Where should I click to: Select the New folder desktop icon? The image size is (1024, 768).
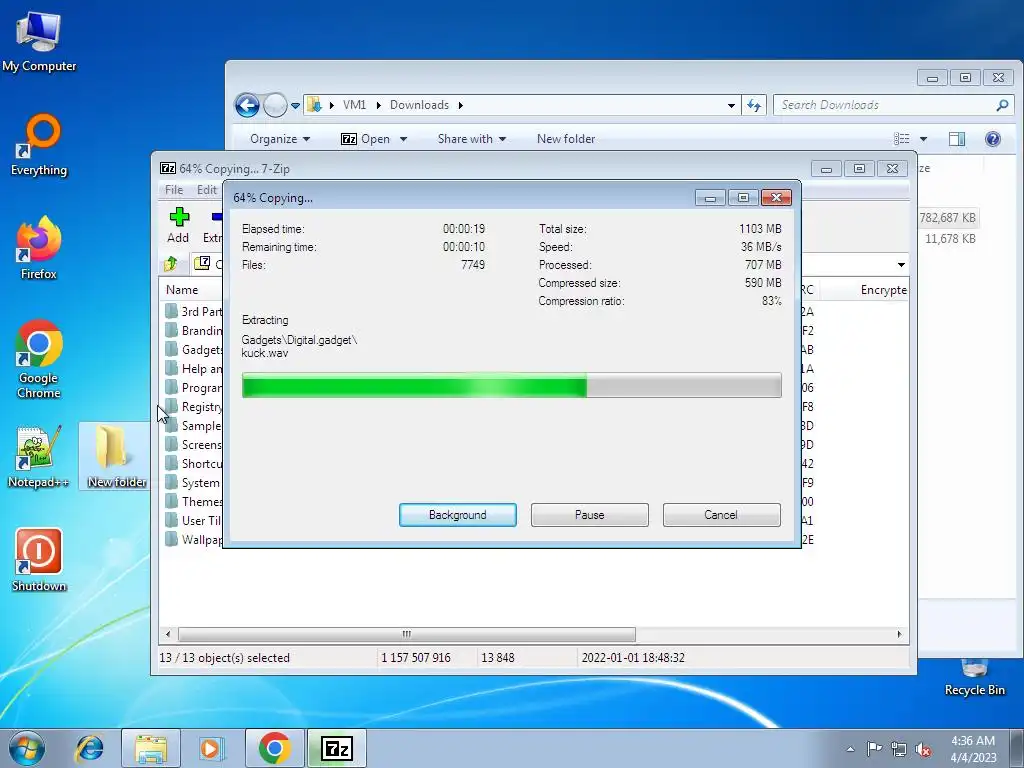pos(116,456)
